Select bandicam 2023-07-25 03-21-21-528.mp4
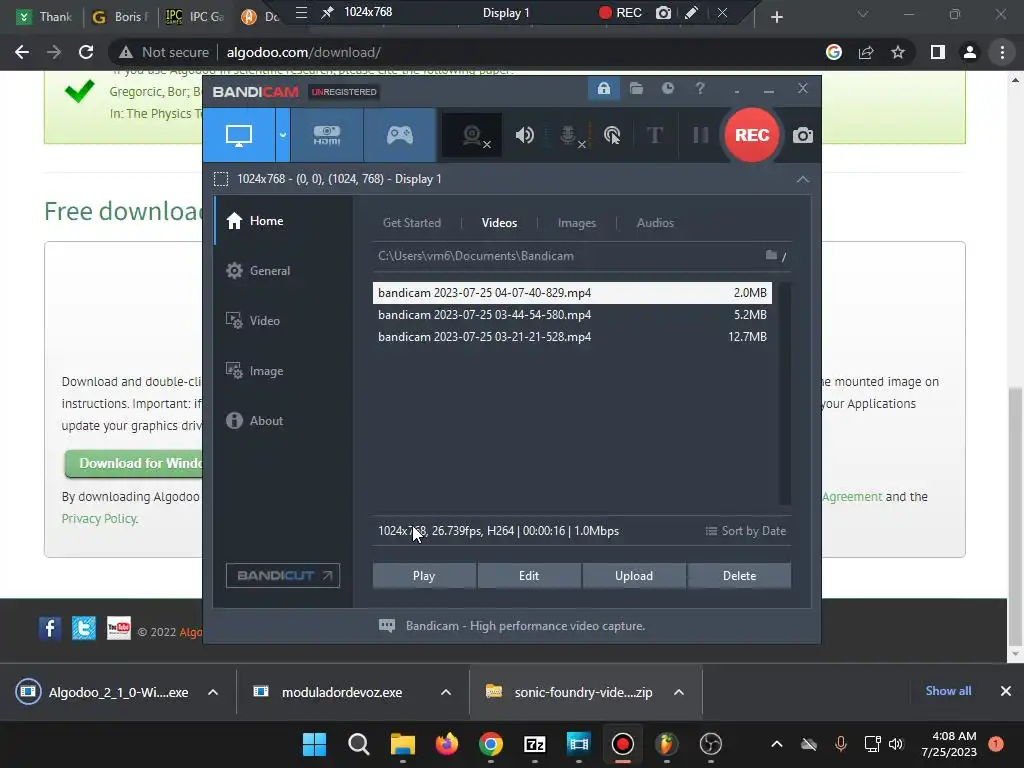The width and height of the screenshot is (1024, 768). [572, 337]
